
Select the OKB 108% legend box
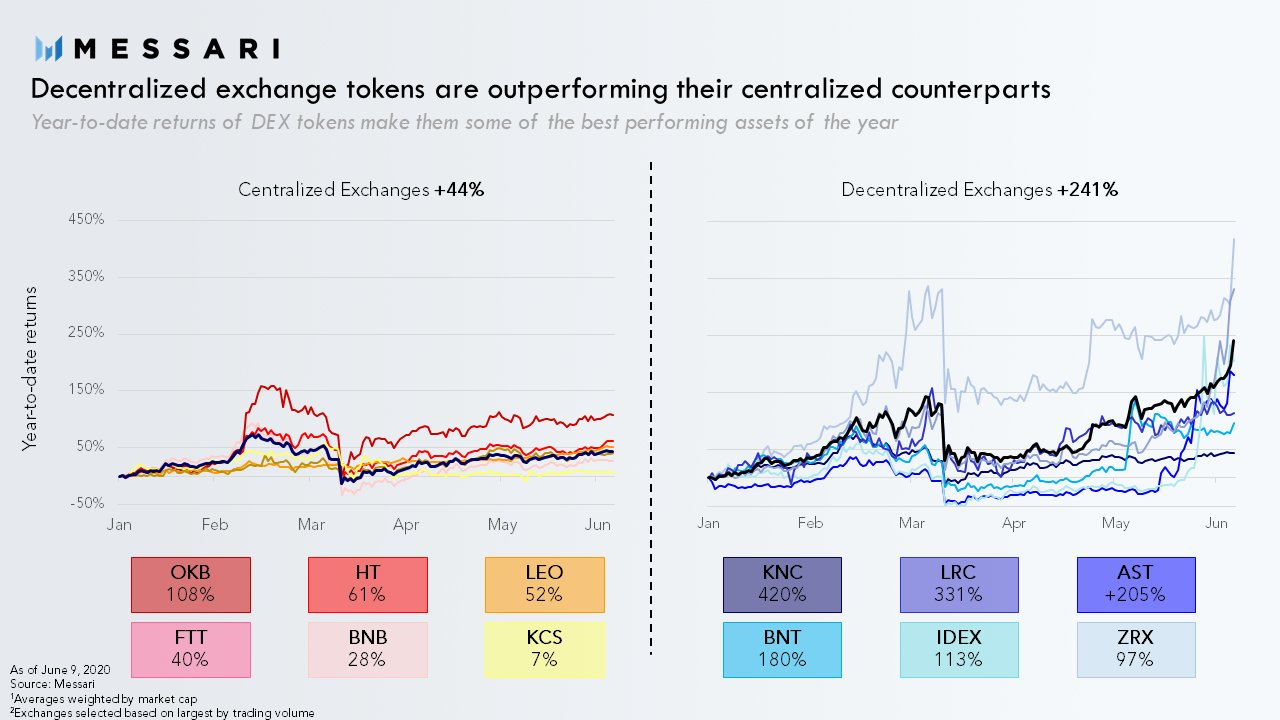[191, 584]
